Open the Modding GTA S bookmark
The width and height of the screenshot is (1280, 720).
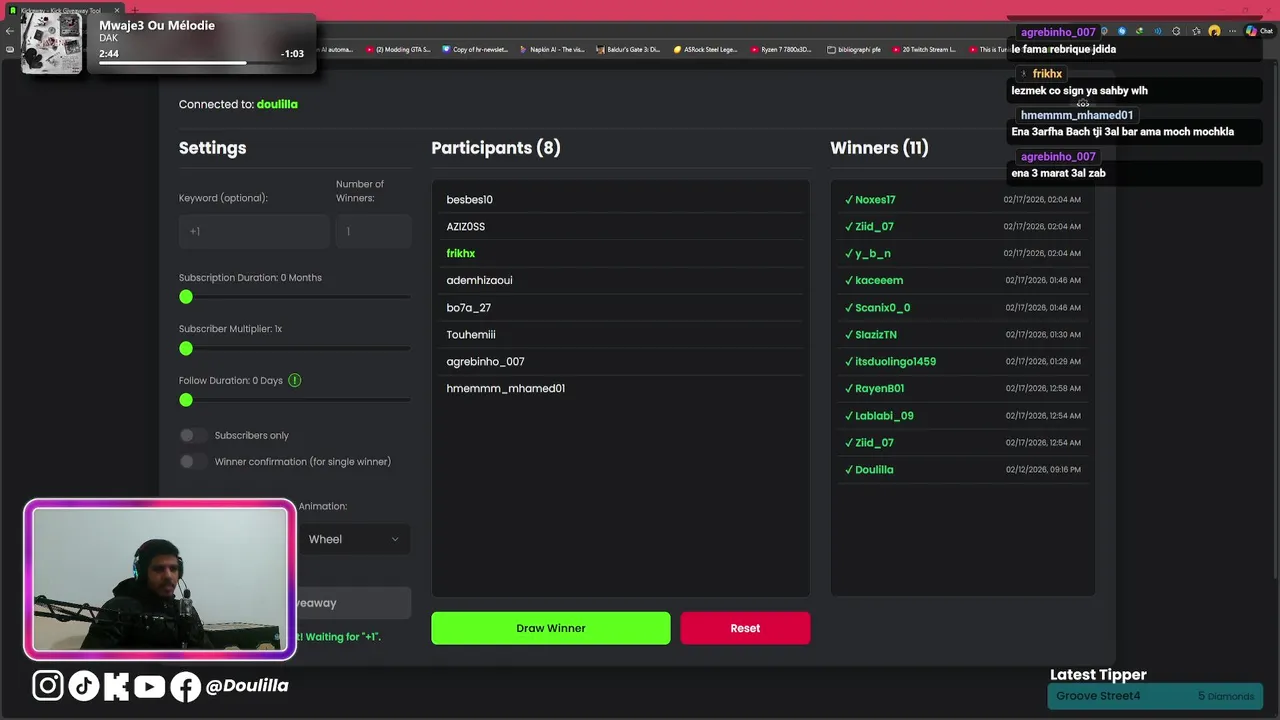click(398, 49)
